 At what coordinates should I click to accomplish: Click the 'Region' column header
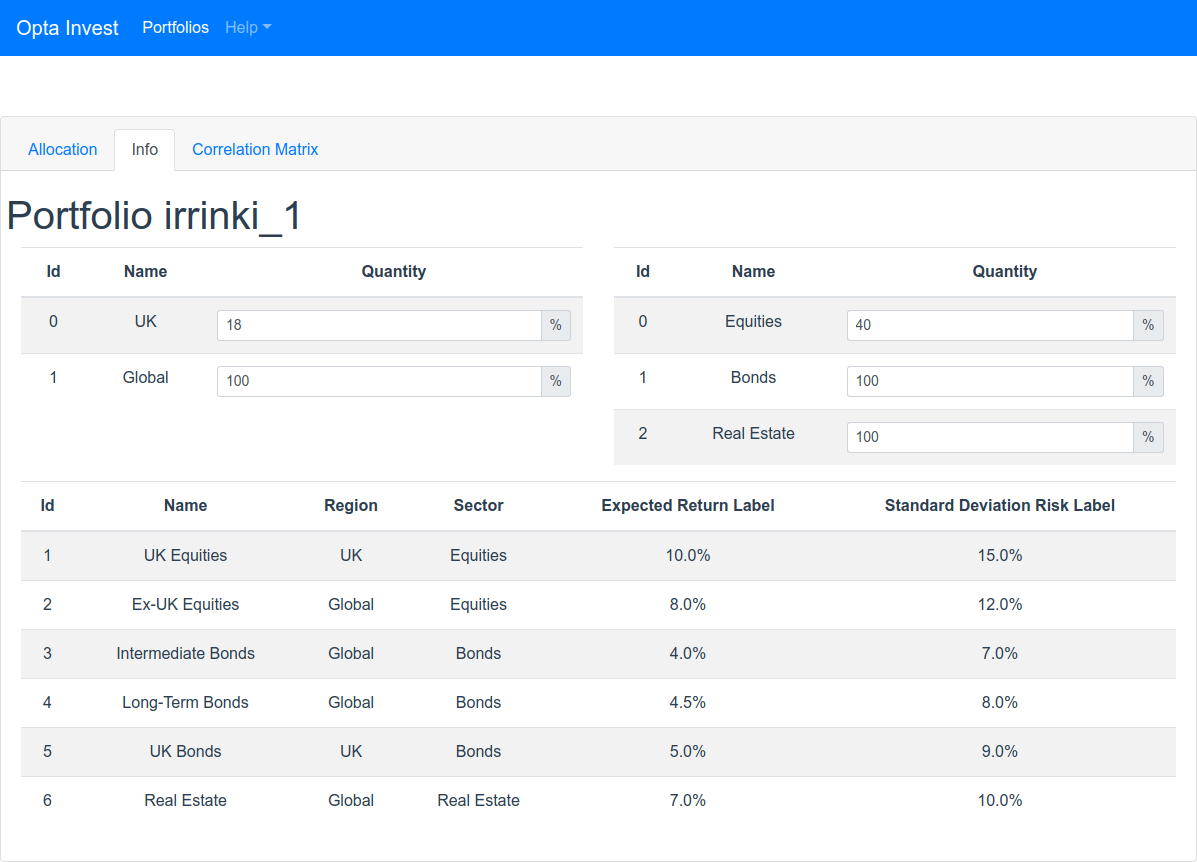[x=351, y=505]
